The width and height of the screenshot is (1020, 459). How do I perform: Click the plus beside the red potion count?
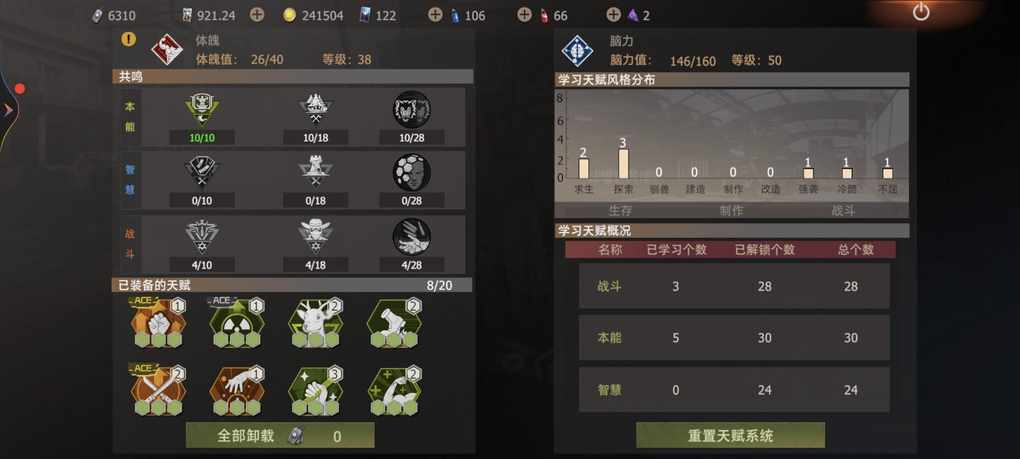click(524, 14)
